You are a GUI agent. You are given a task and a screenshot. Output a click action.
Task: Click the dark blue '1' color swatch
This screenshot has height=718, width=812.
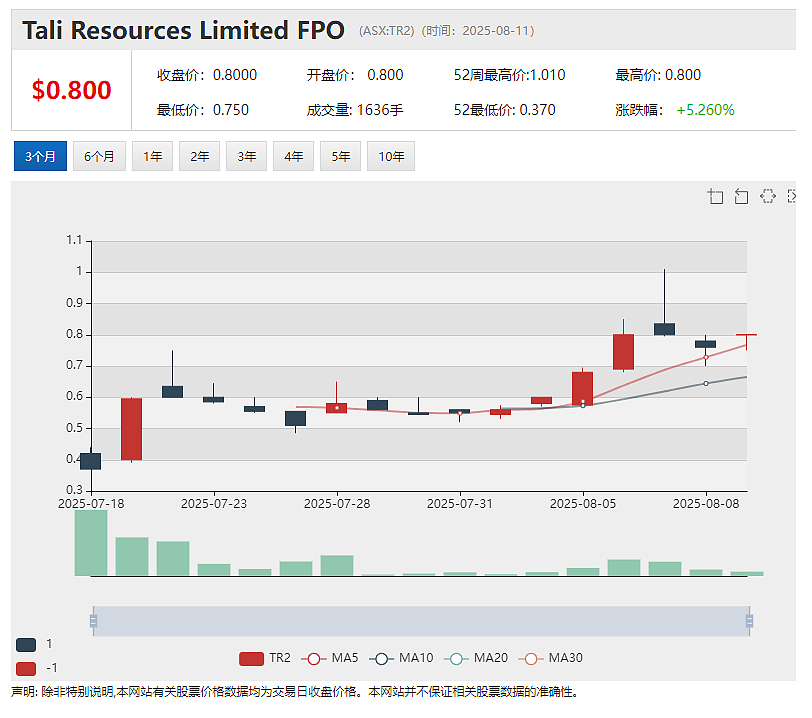26,644
